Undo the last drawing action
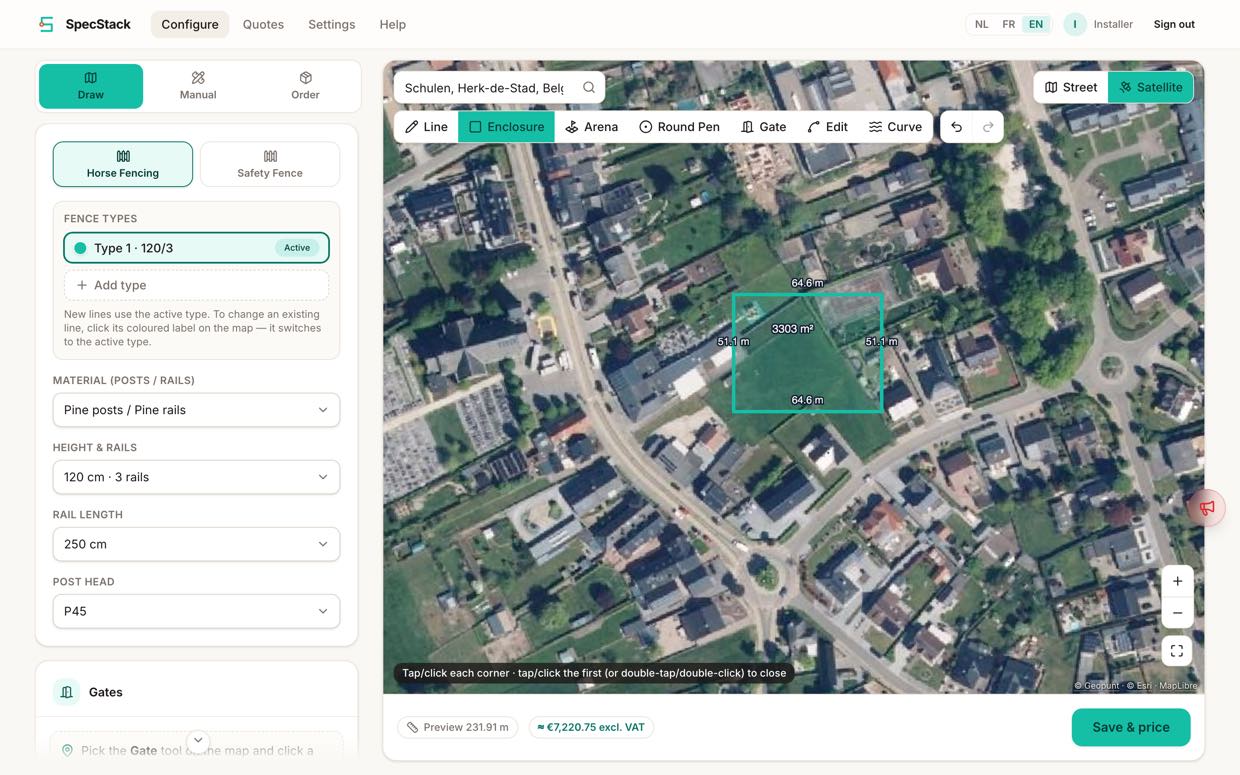Image resolution: width=1240 pixels, height=775 pixels. coord(956,127)
